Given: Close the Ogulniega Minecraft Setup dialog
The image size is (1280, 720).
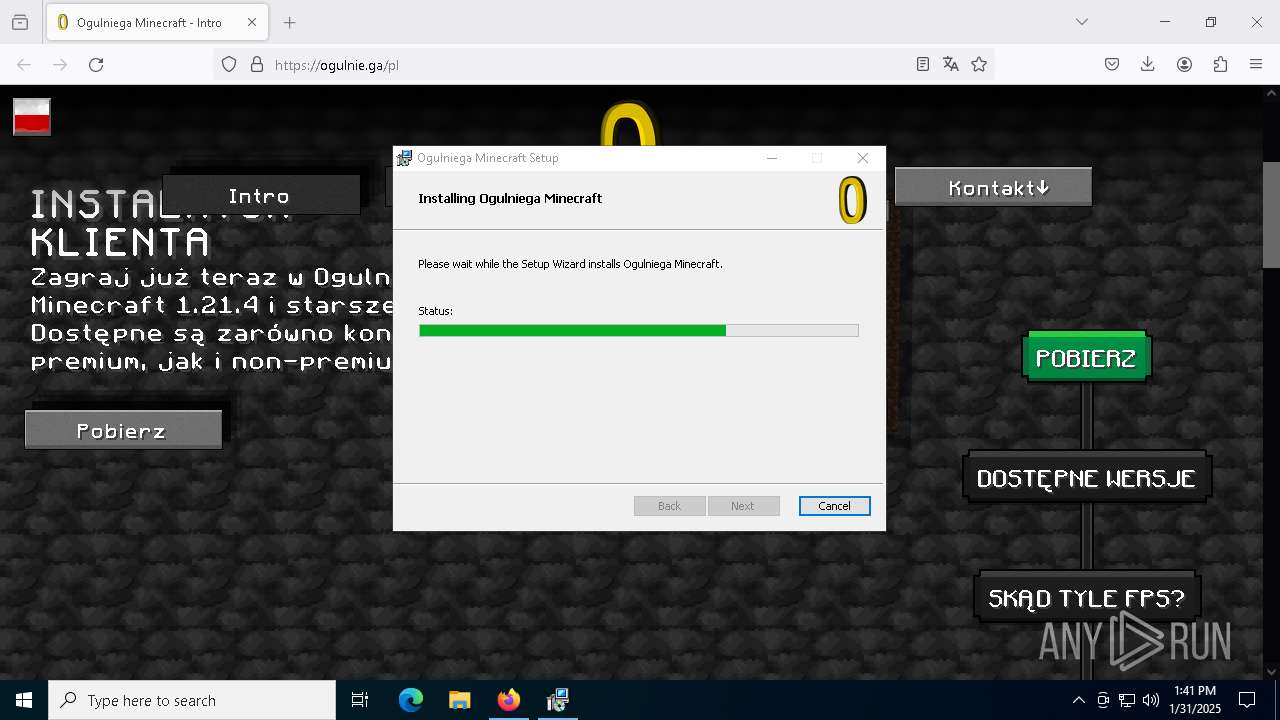Looking at the screenshot, I should (x=862, y=158).
